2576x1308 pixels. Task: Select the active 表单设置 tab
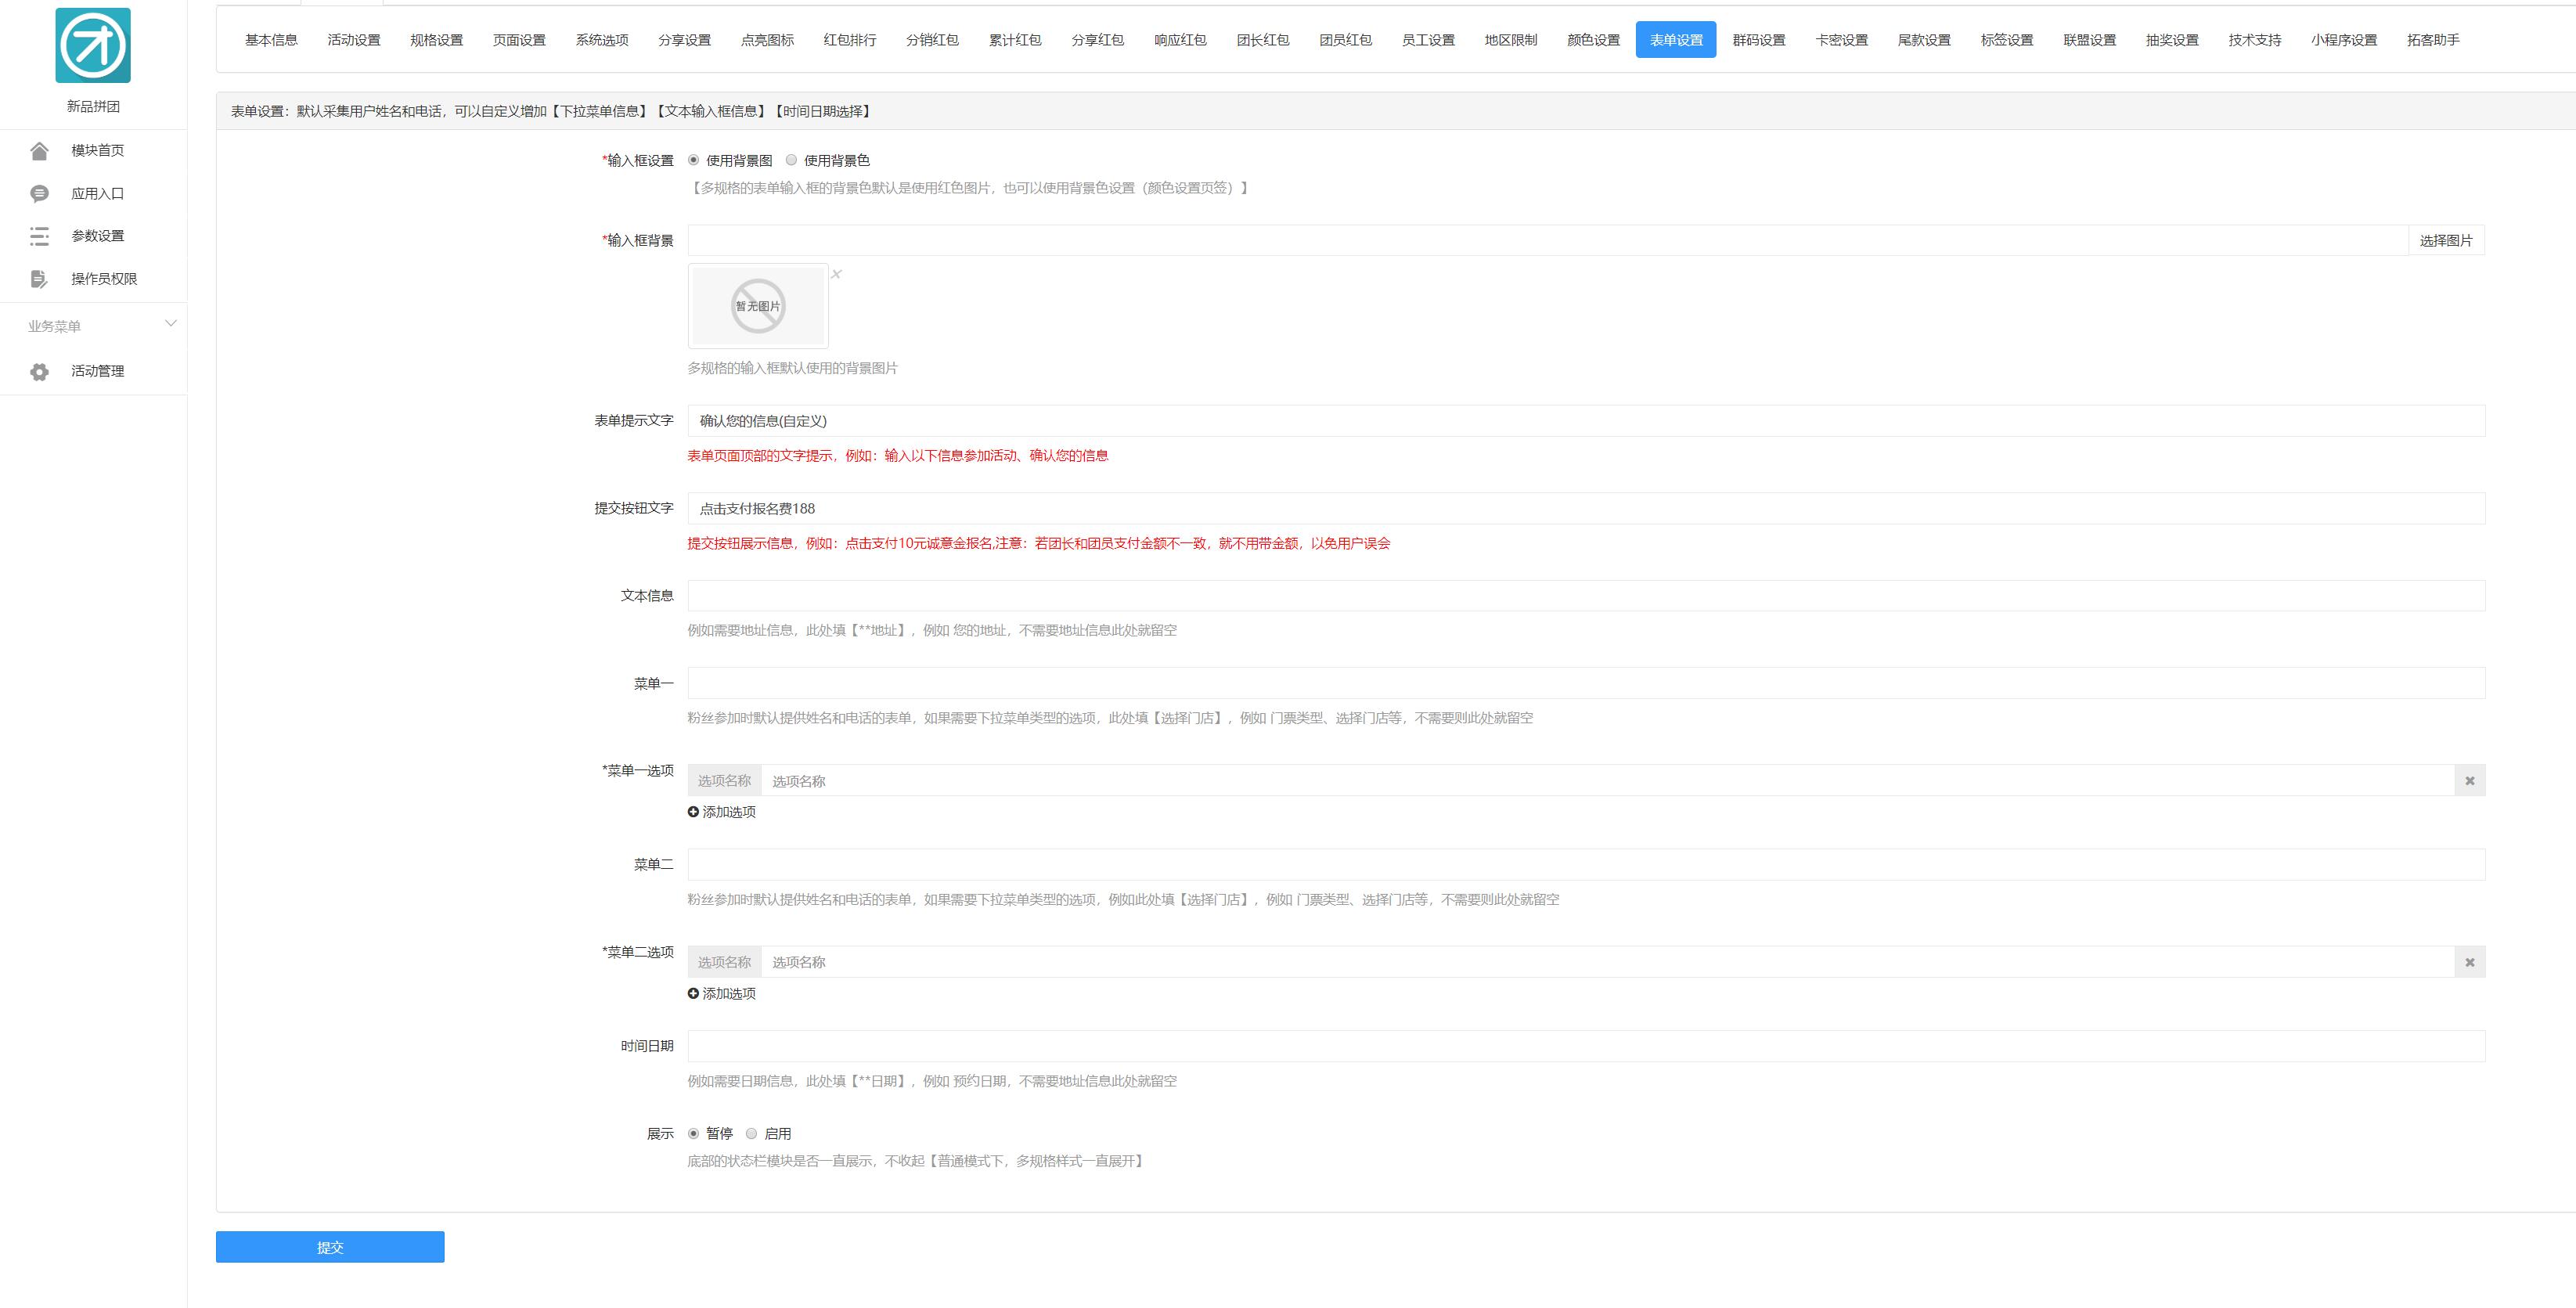pyautogui.click(x=1676, y=40)
